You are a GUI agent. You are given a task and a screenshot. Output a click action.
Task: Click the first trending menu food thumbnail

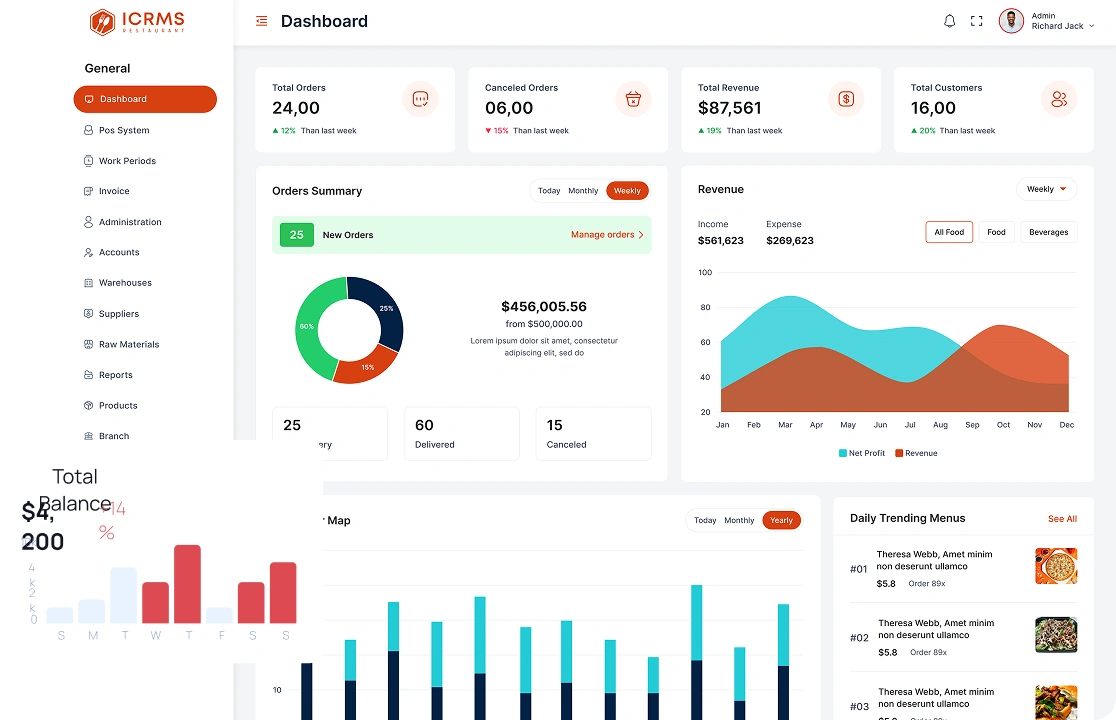tap(1056, 566)
